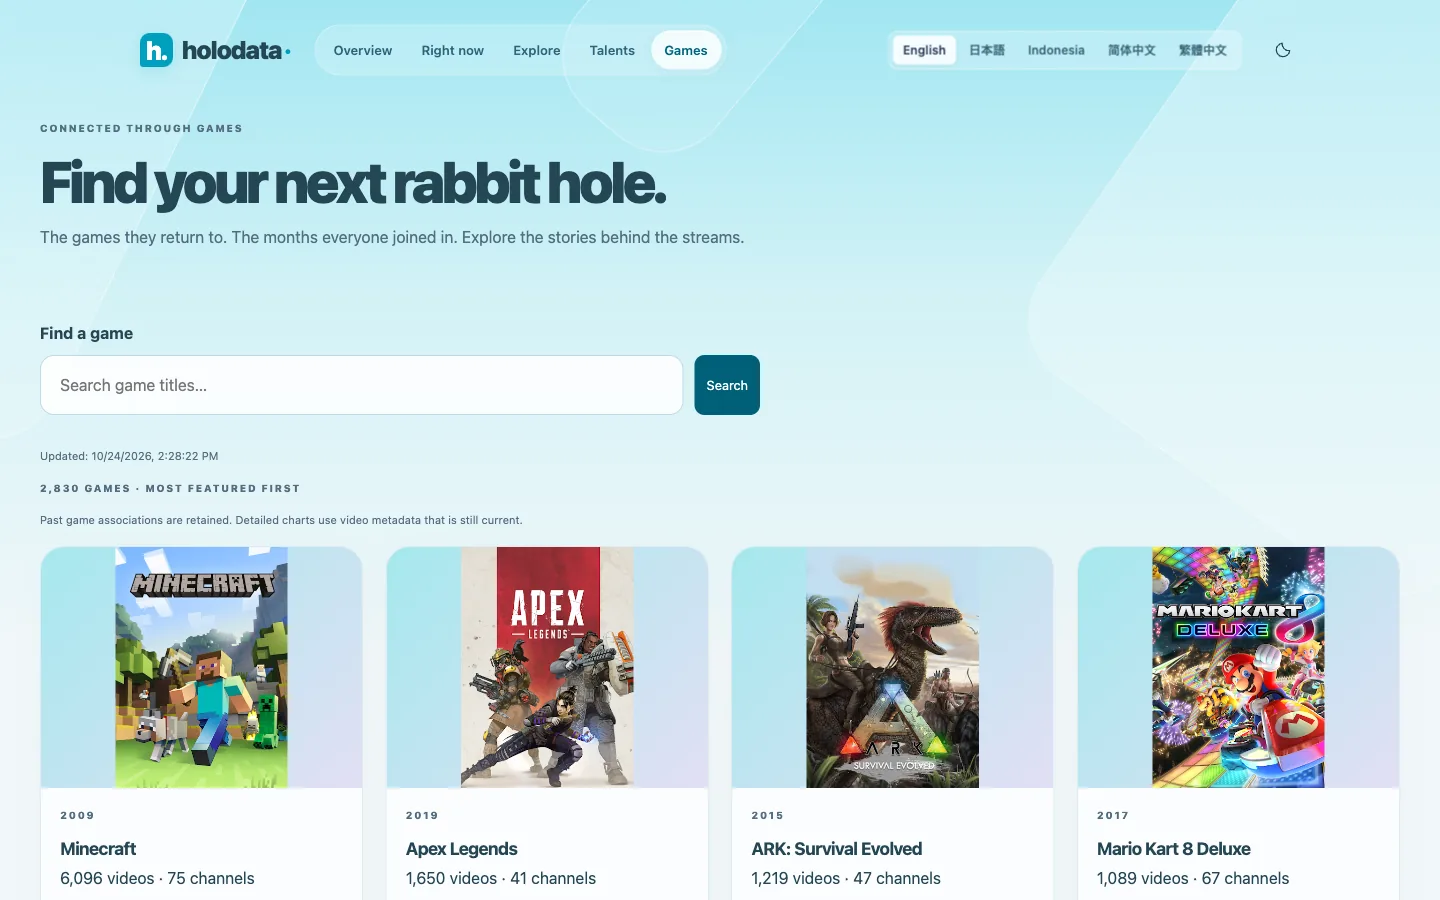Click the year '2009' on Minecraft card
1440x900 pixels.
click(77, 816)
